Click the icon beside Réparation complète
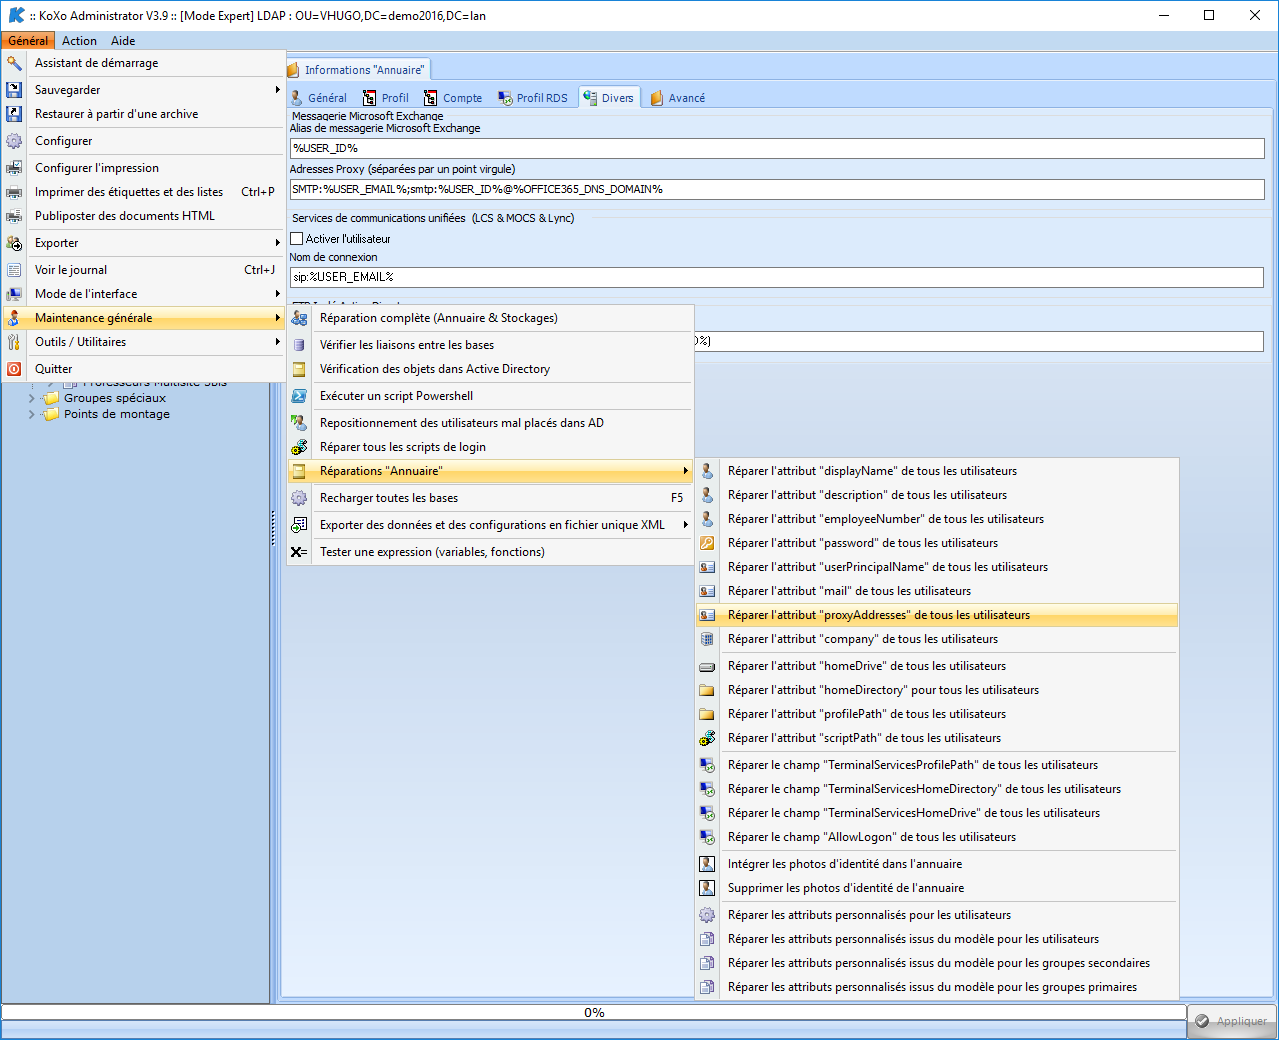Viewport: 1279px width, 1040px height. pyautogui.click(x=299, y=318)
